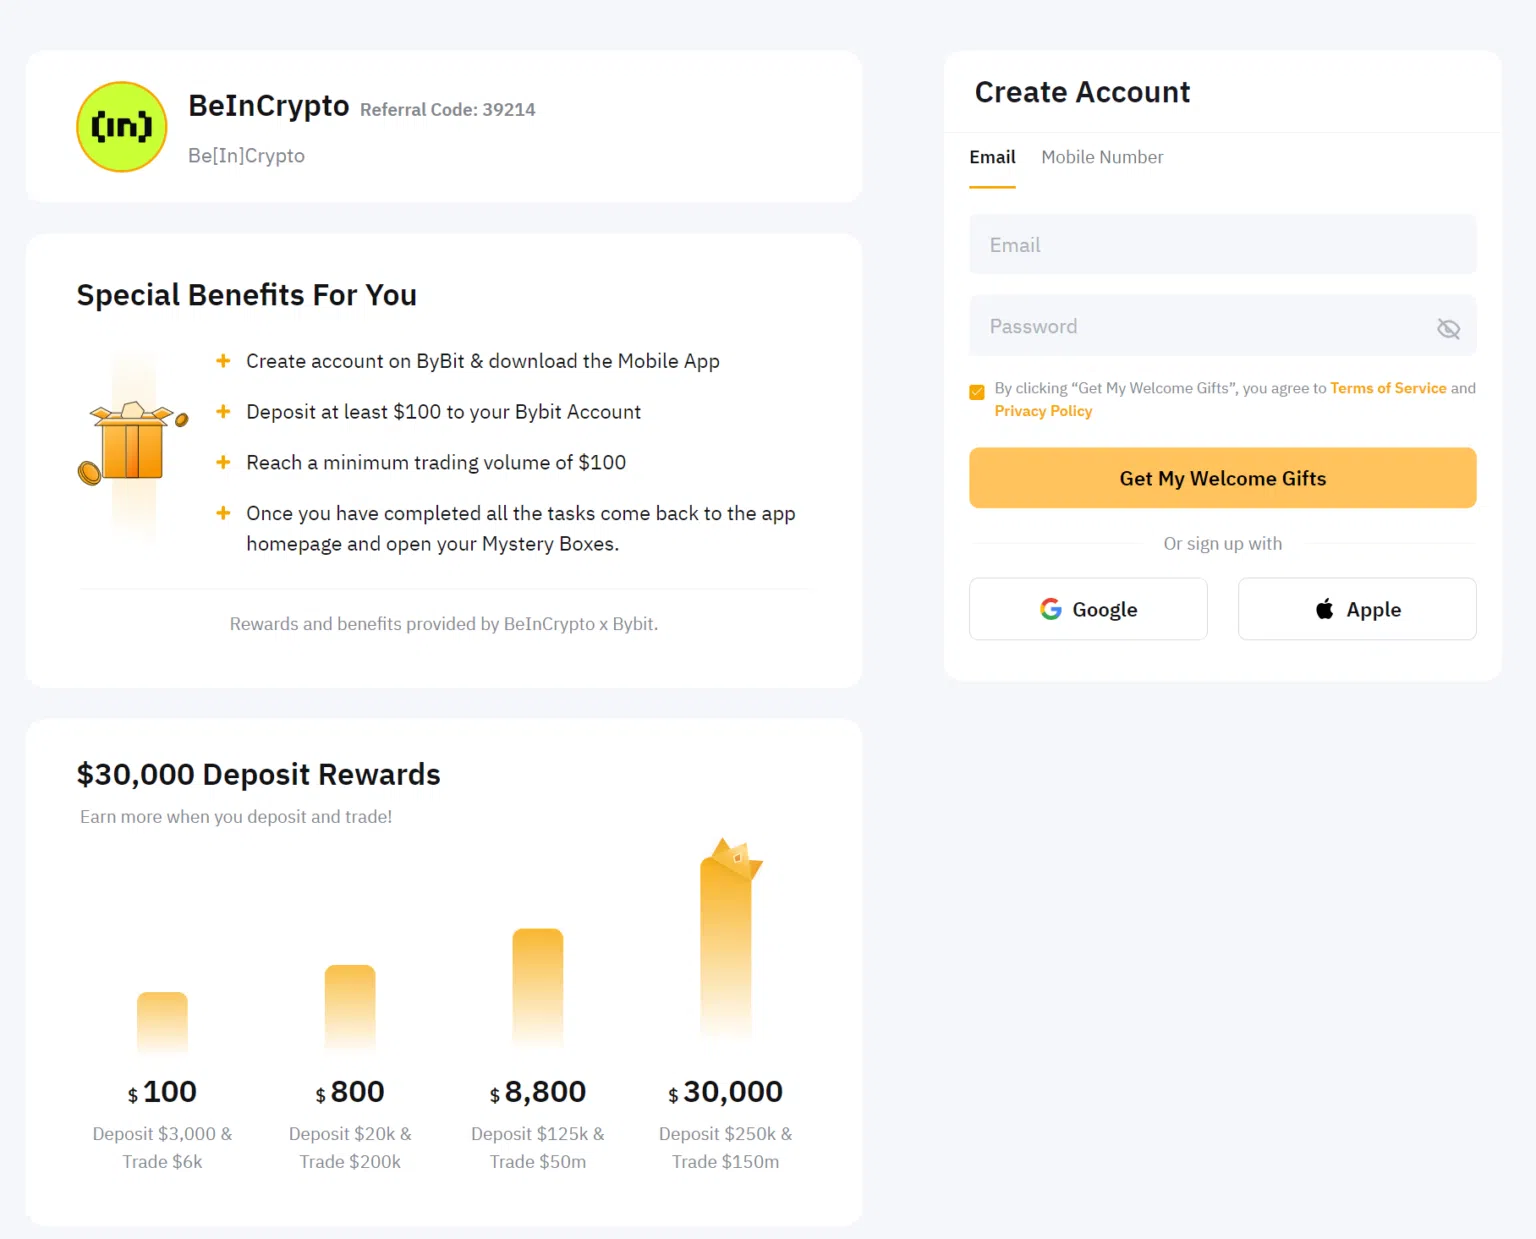Select the $100 reward bar

[162, 1022]
